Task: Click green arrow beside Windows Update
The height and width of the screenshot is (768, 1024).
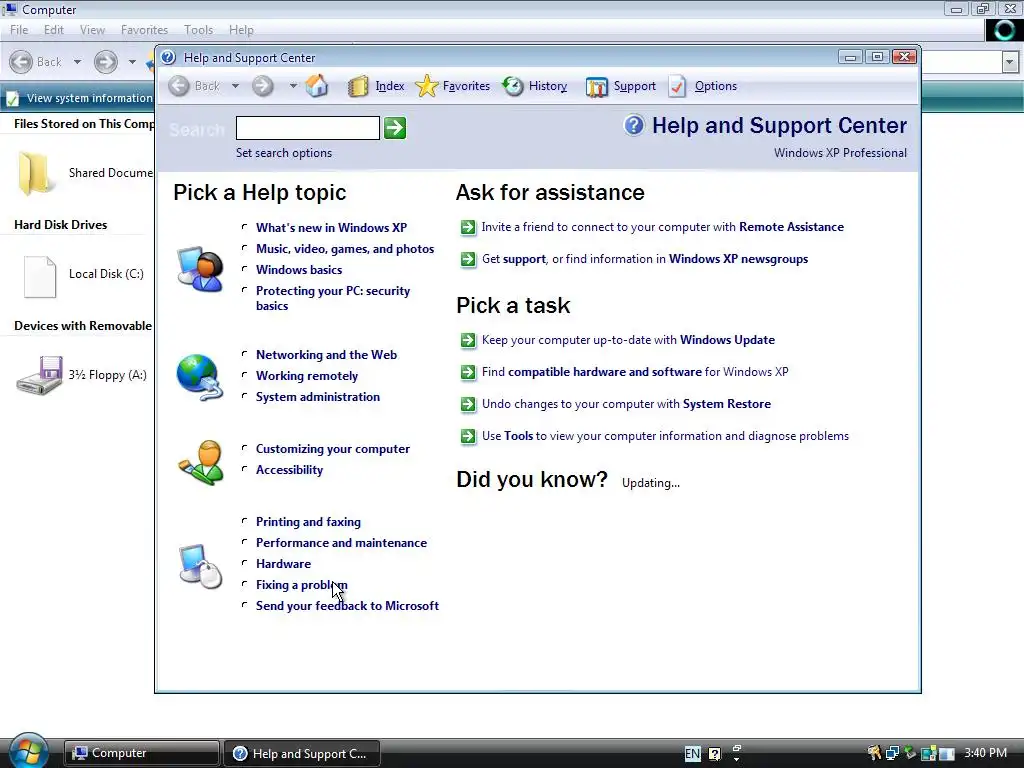Action: click(468, 340)
